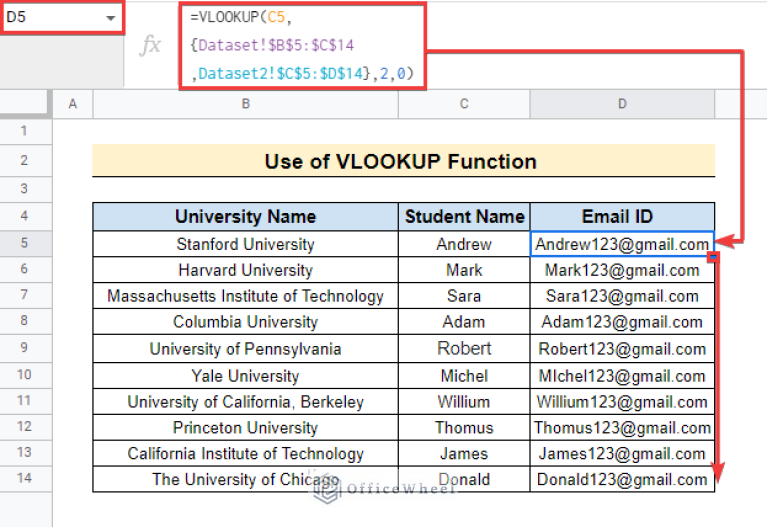This screenshot has width=767, height=527.
Task: Click the fx function icon
Action: coord(150,45)
